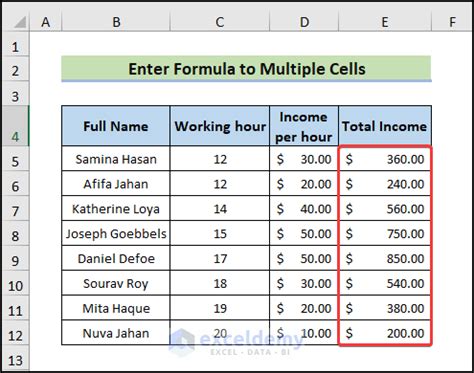Select row 13 header
Viewport: 474px width, 373px height.
click(x=15, y=358)
